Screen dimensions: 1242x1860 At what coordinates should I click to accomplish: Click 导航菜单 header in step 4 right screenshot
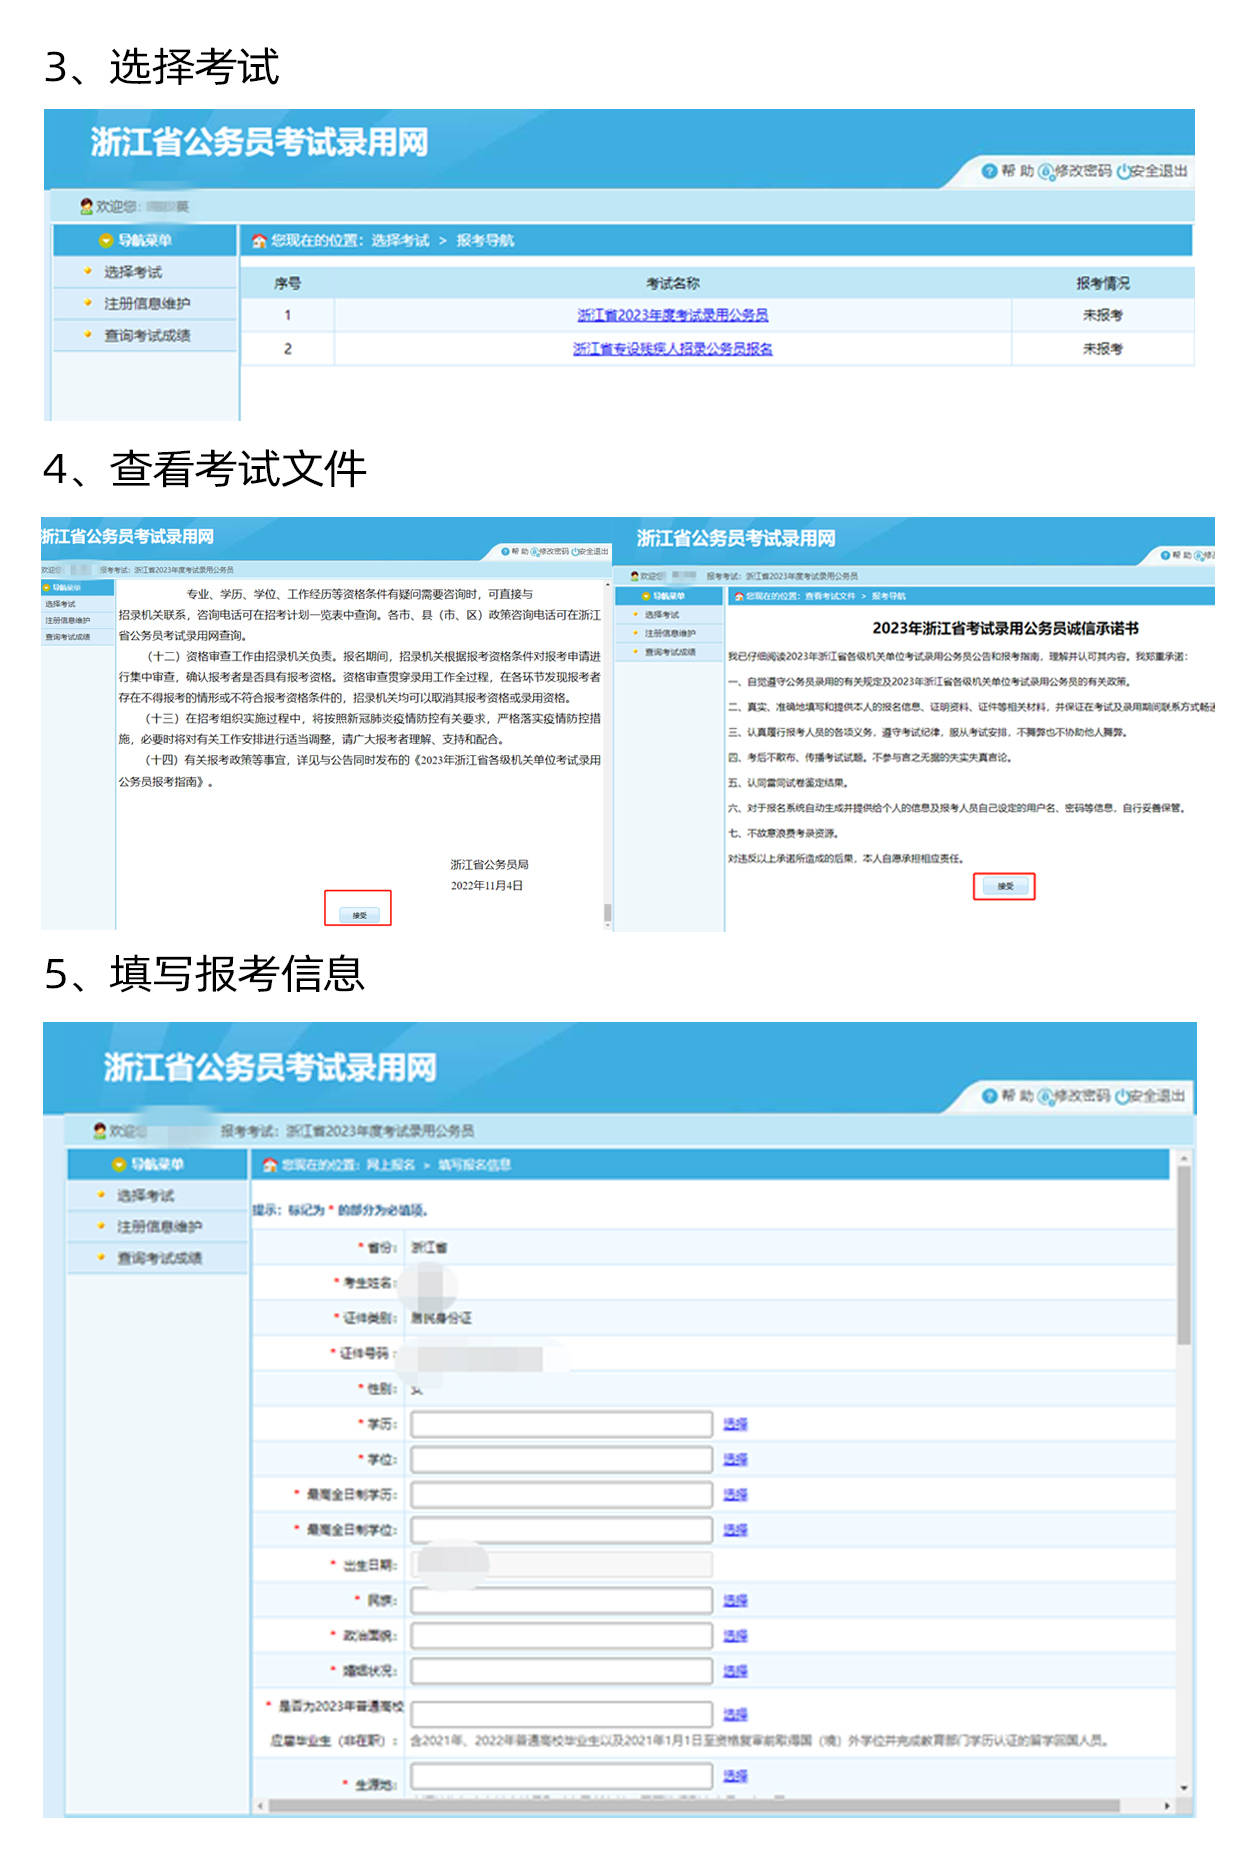point(668,596)
